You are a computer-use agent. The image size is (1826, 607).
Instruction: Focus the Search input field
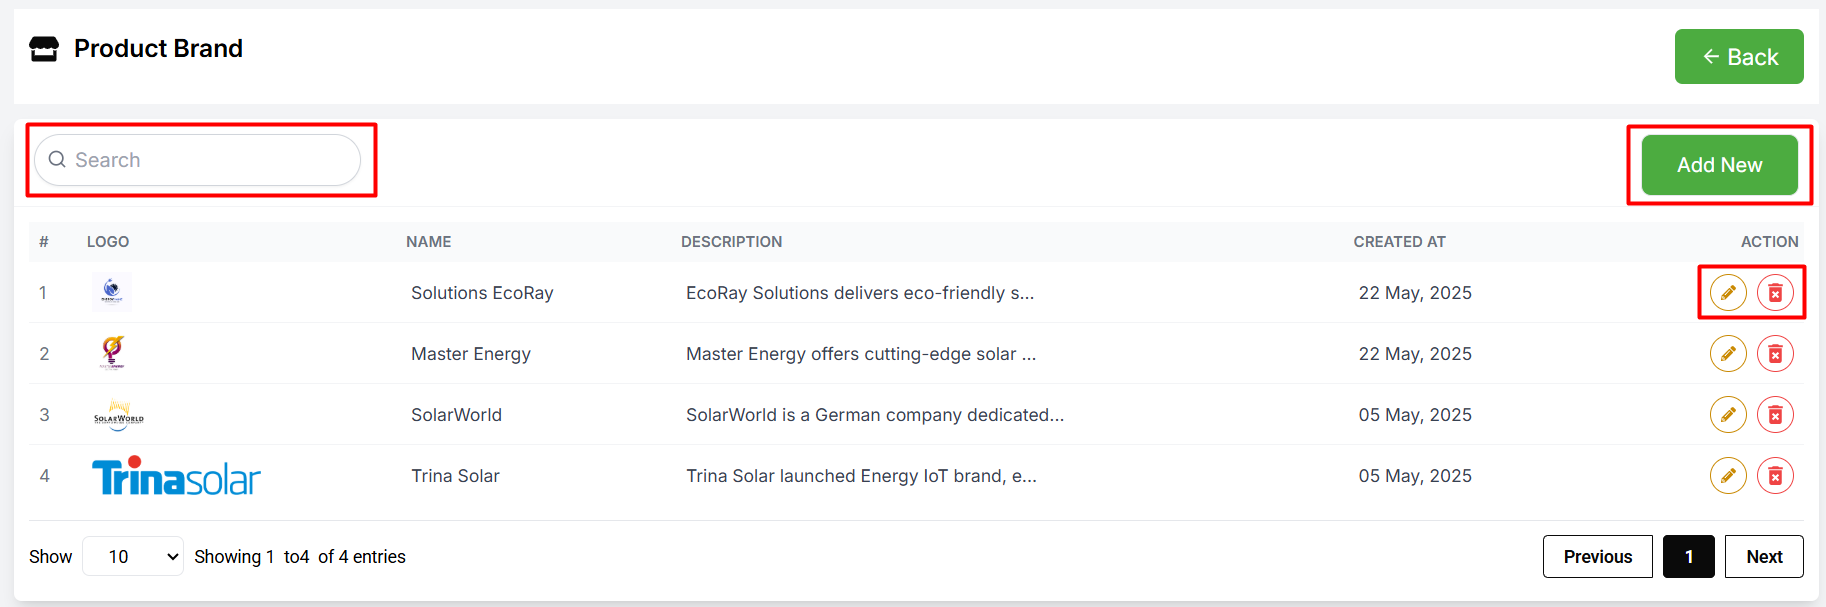tap(197, 160)
